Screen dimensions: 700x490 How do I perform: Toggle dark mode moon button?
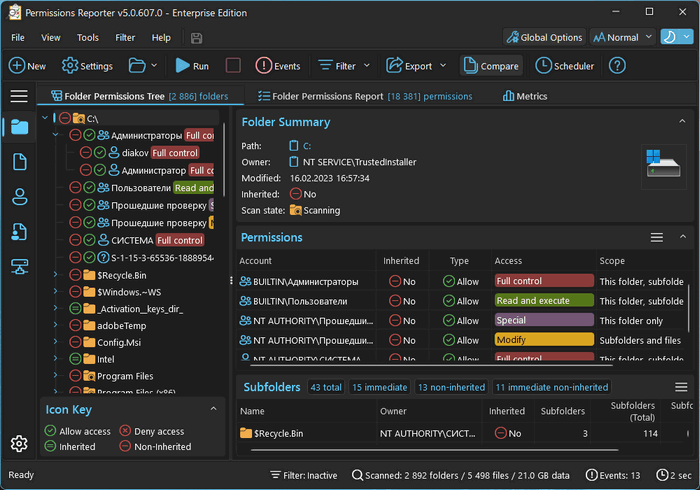point(673,37)
